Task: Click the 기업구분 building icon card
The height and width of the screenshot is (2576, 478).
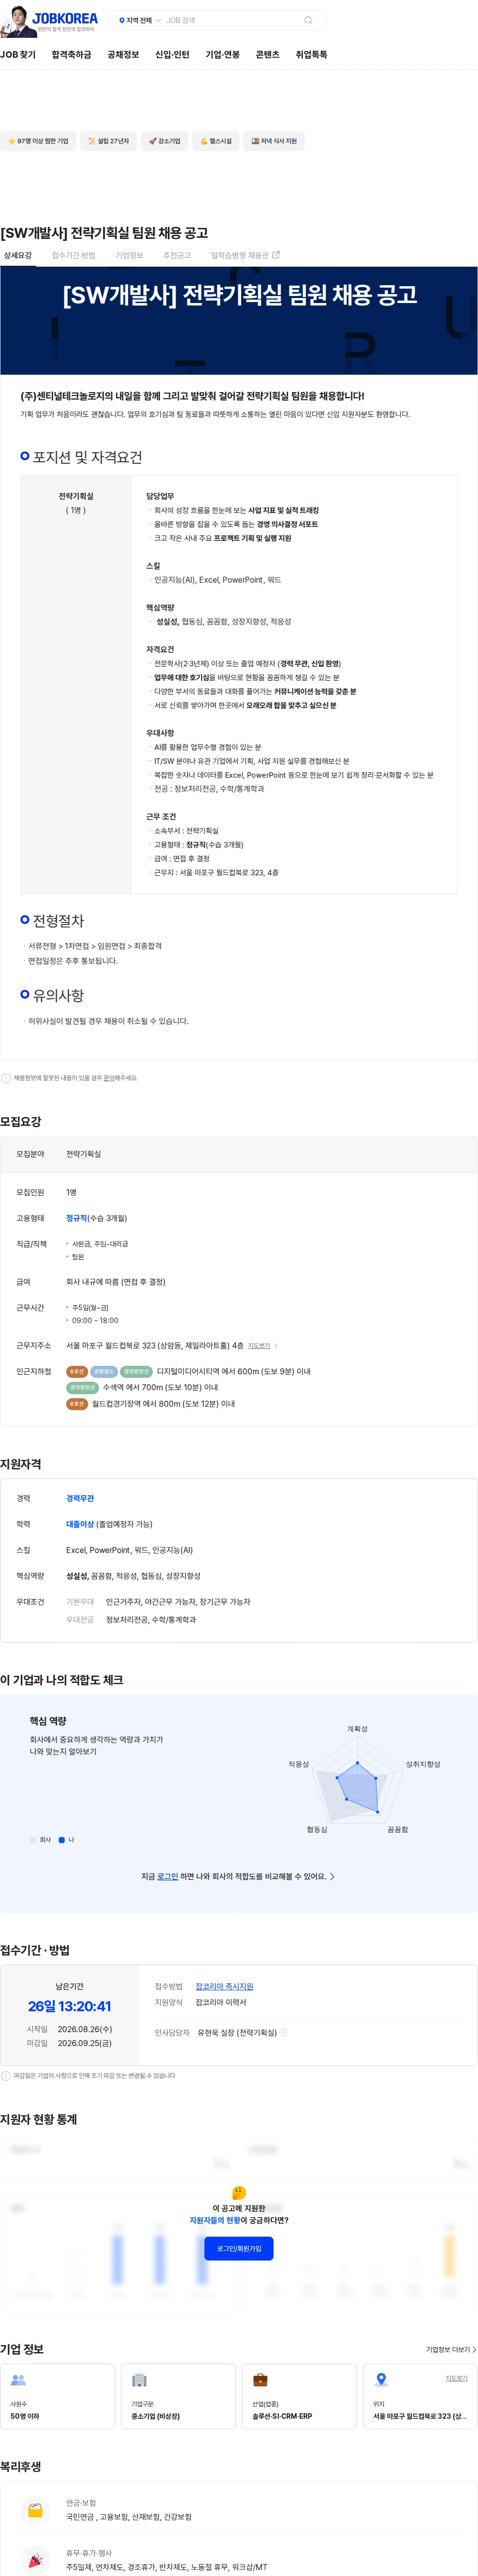Action: (x=178, y=2395)
